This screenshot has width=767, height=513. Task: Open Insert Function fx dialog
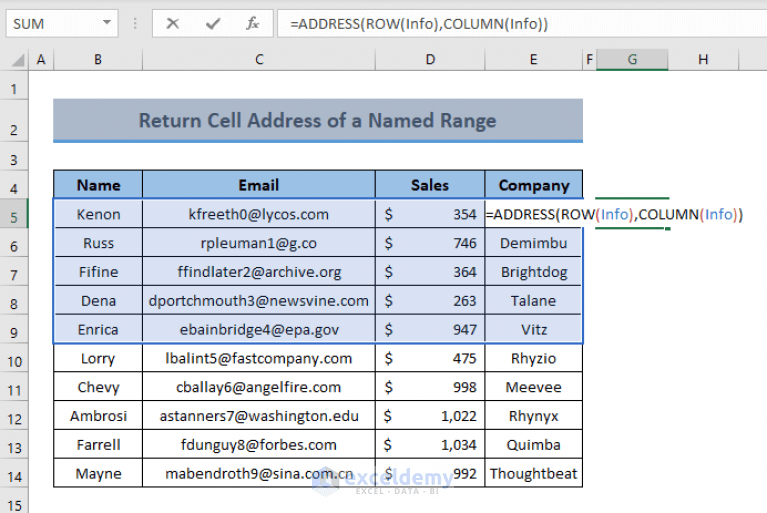[x=252, y=23]
